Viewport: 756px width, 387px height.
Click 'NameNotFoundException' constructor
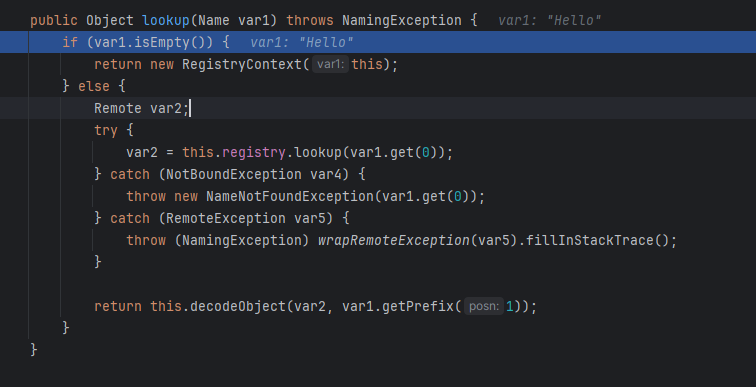point(290,197)
